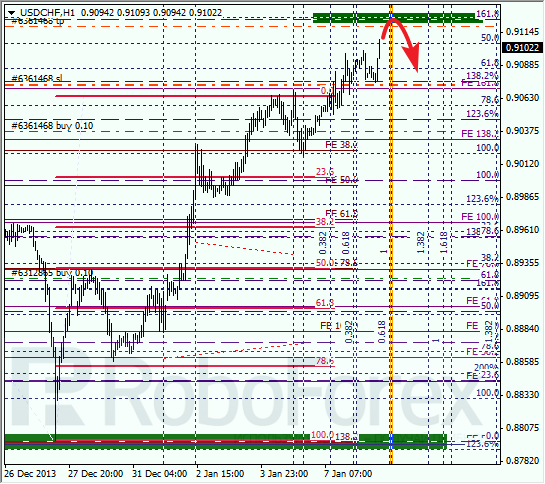Click the #6312865 buy 0.10 order label
Screen dimensions: 545x484
point(52,273)
